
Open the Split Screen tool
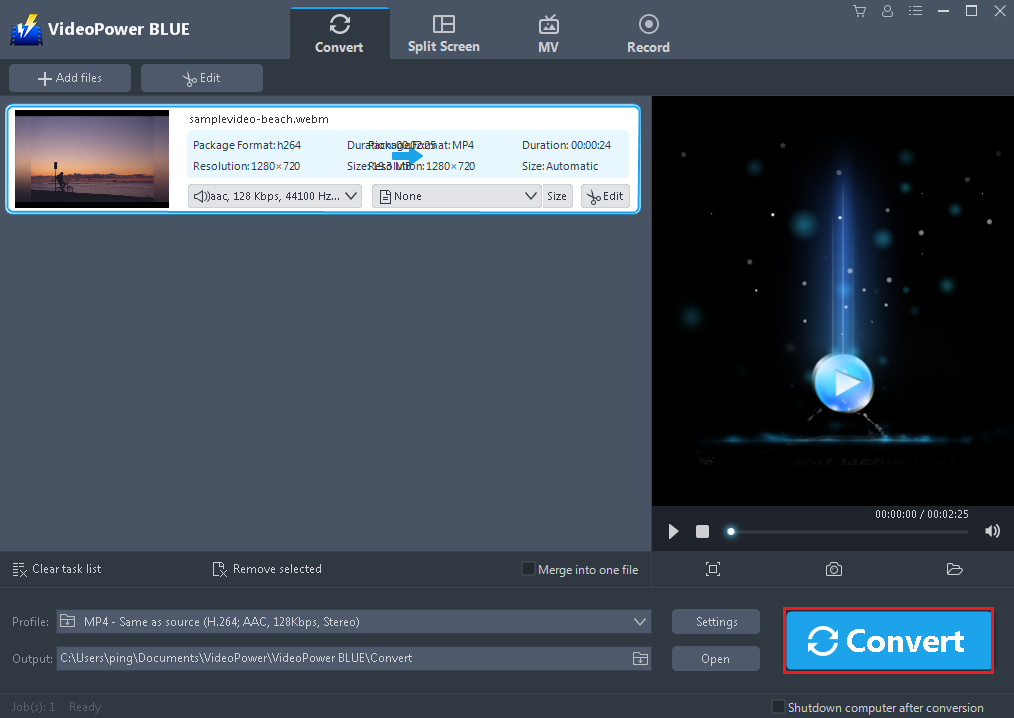[443, 30]
